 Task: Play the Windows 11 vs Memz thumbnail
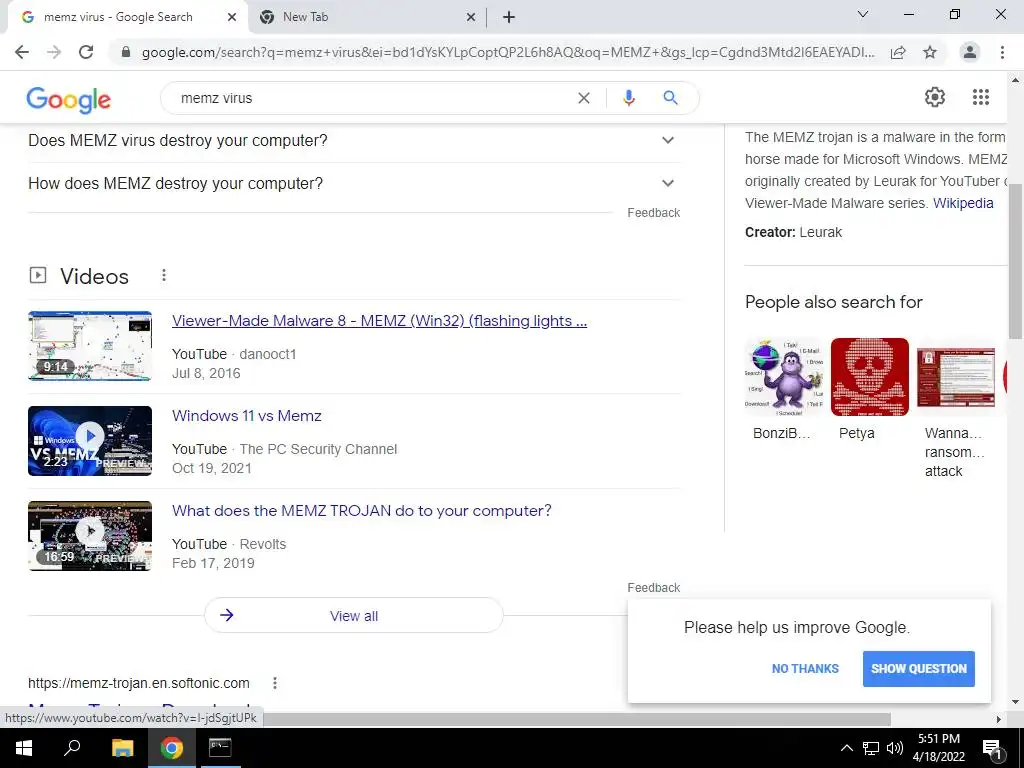coord(90,441)
